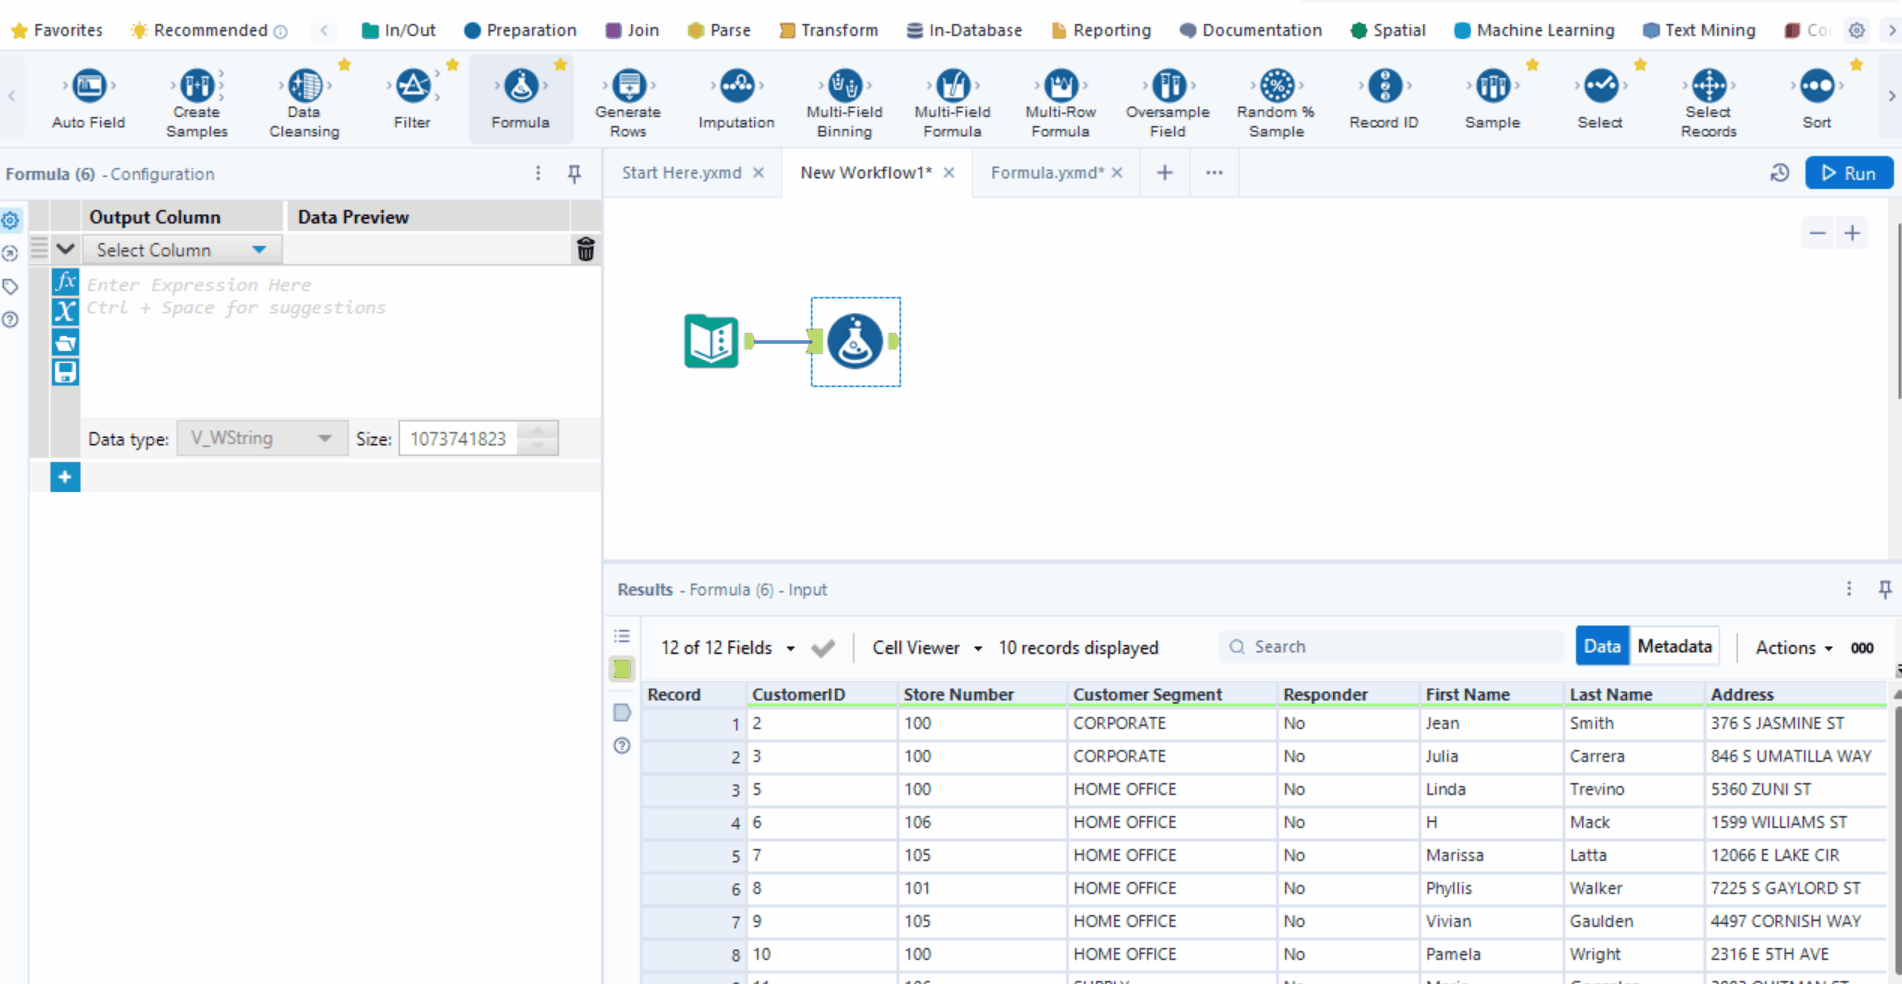Toggle the Data view in results

1601,647
